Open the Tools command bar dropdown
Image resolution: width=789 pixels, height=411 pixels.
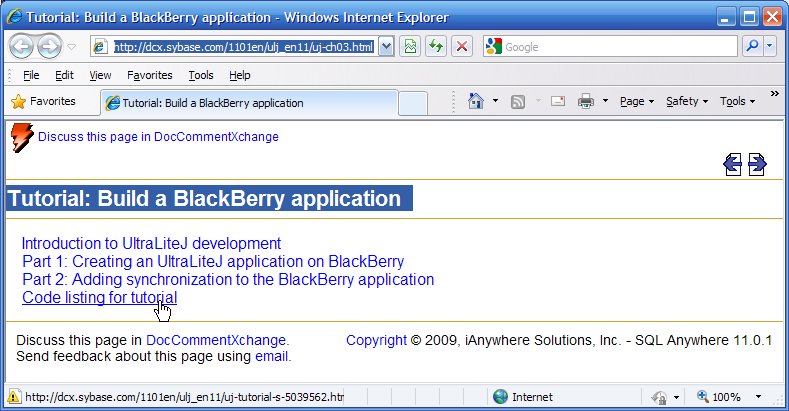pyautogui.click(x=737, y=102)
